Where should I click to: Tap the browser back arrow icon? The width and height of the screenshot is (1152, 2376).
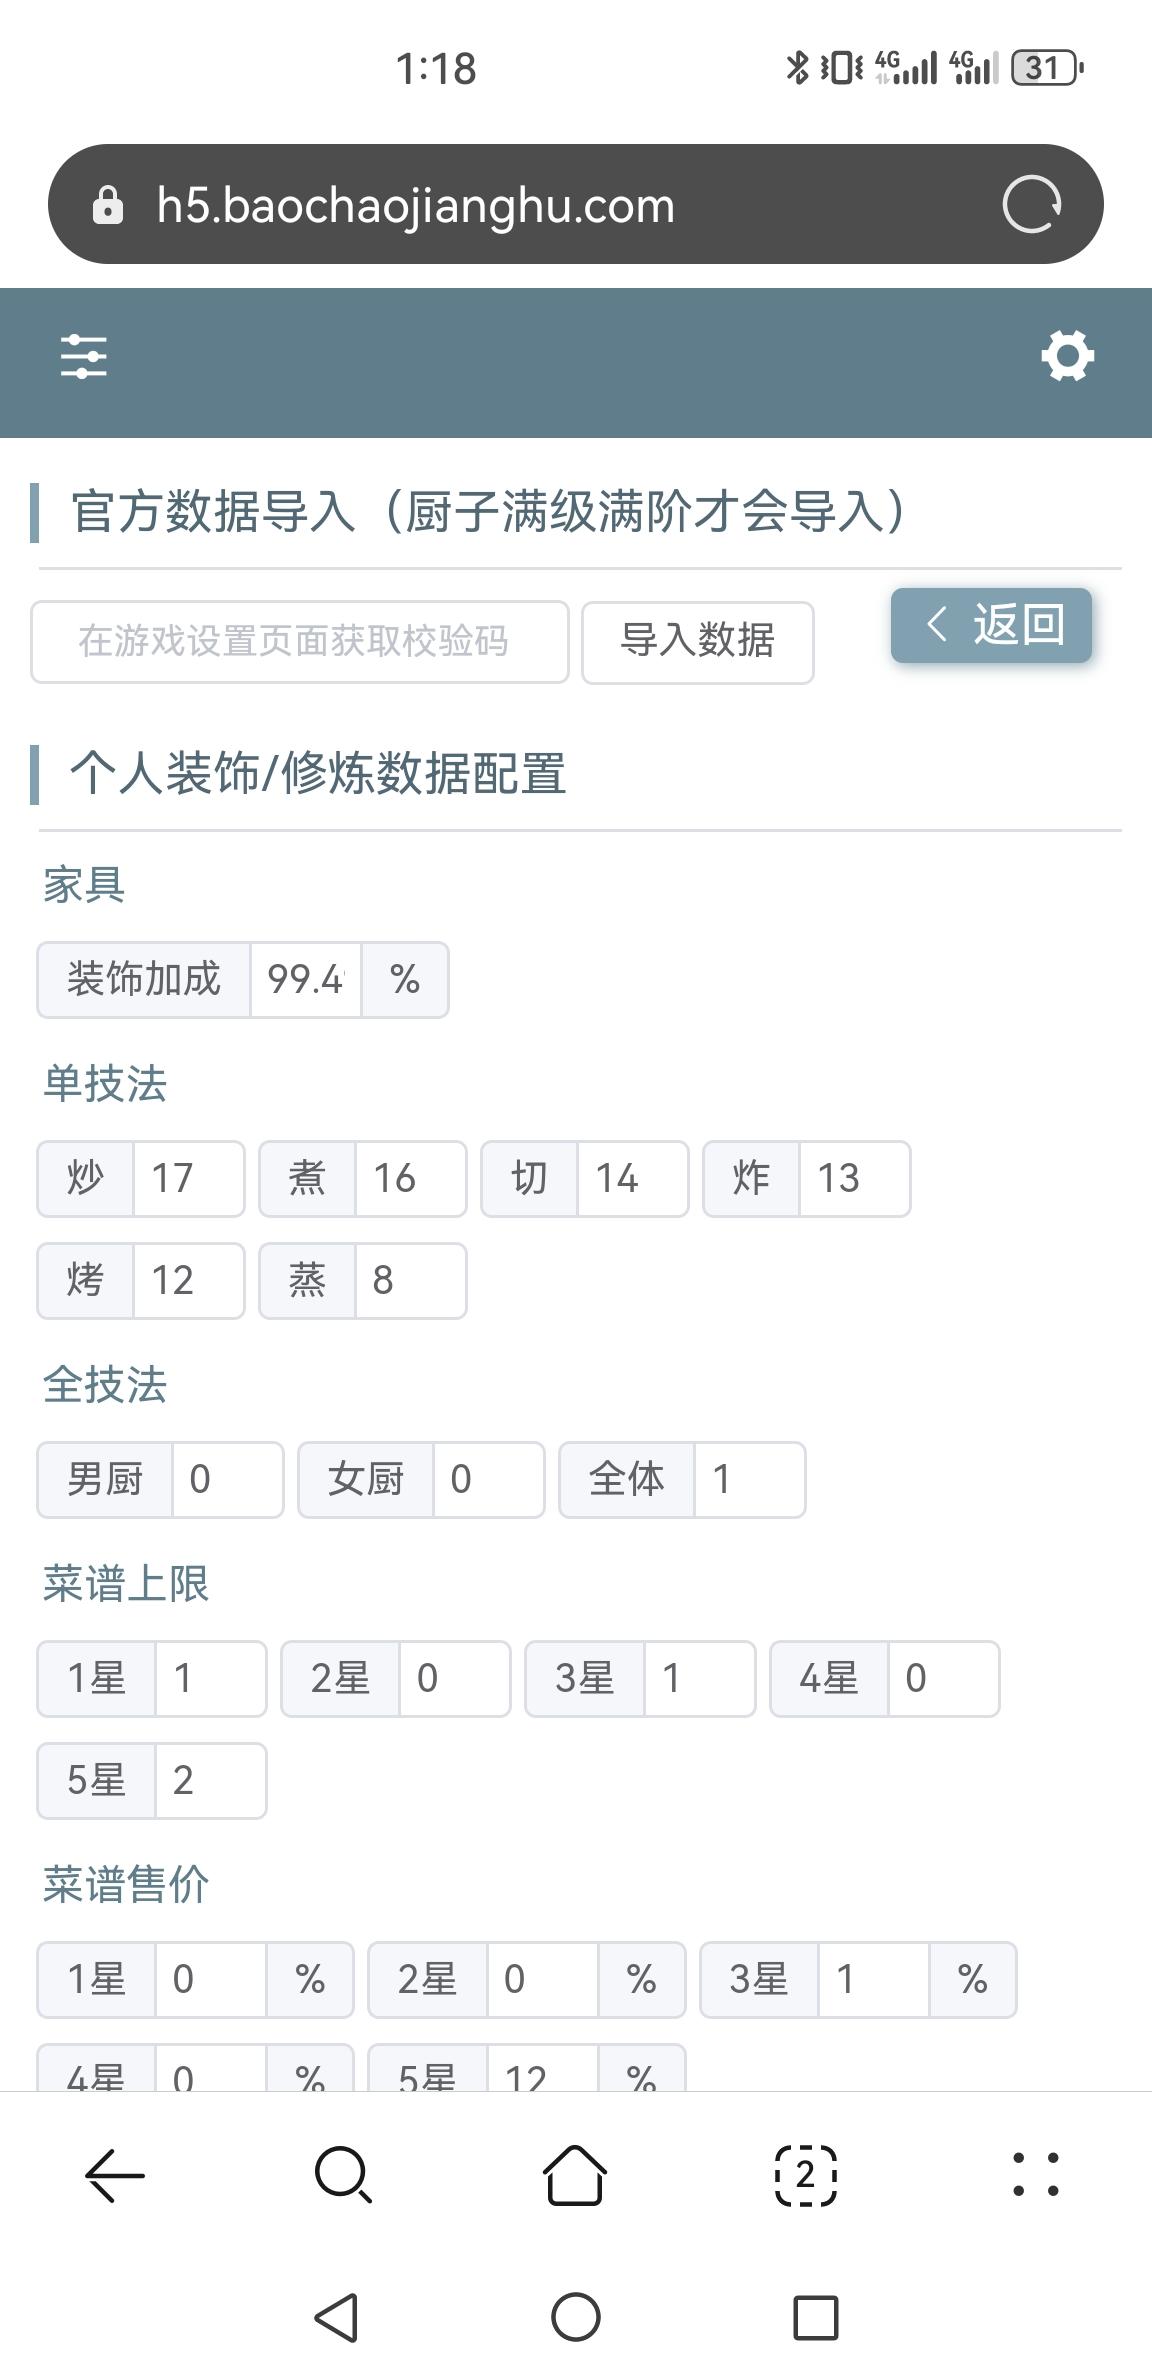pos(115,2175)
